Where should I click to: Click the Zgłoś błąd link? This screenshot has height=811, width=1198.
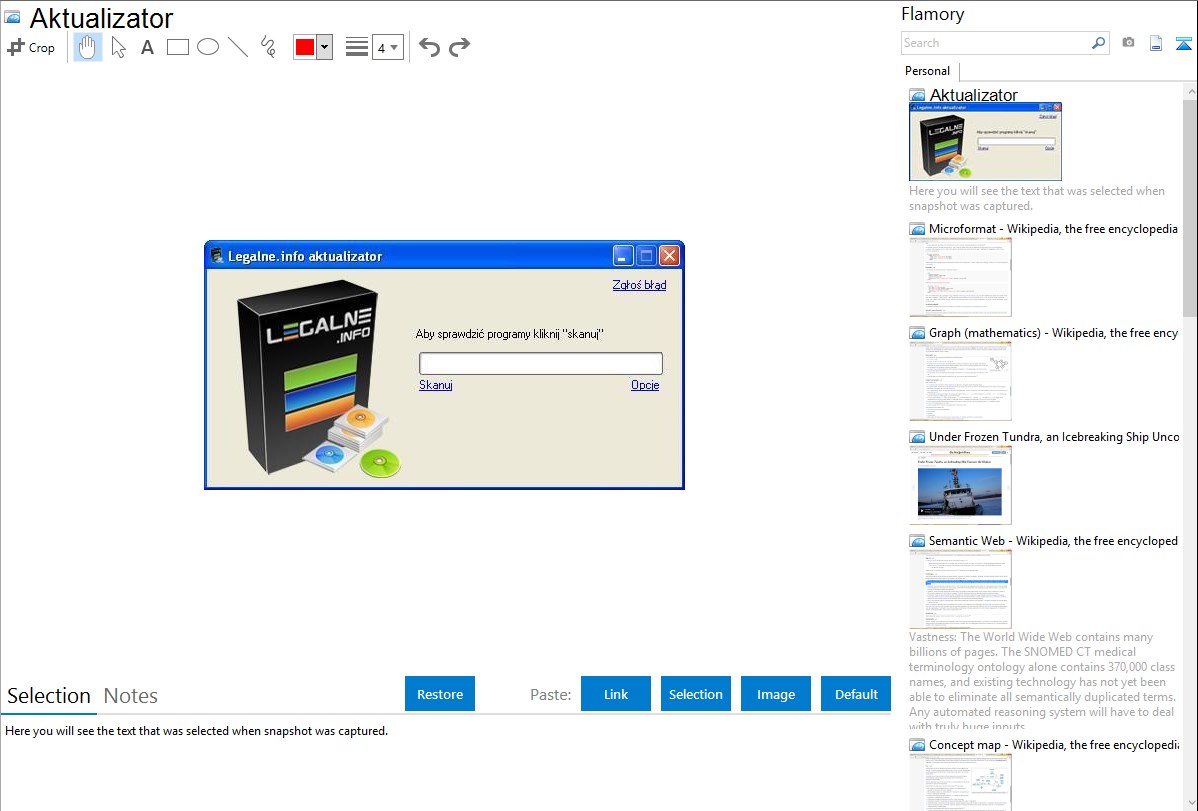639,285
